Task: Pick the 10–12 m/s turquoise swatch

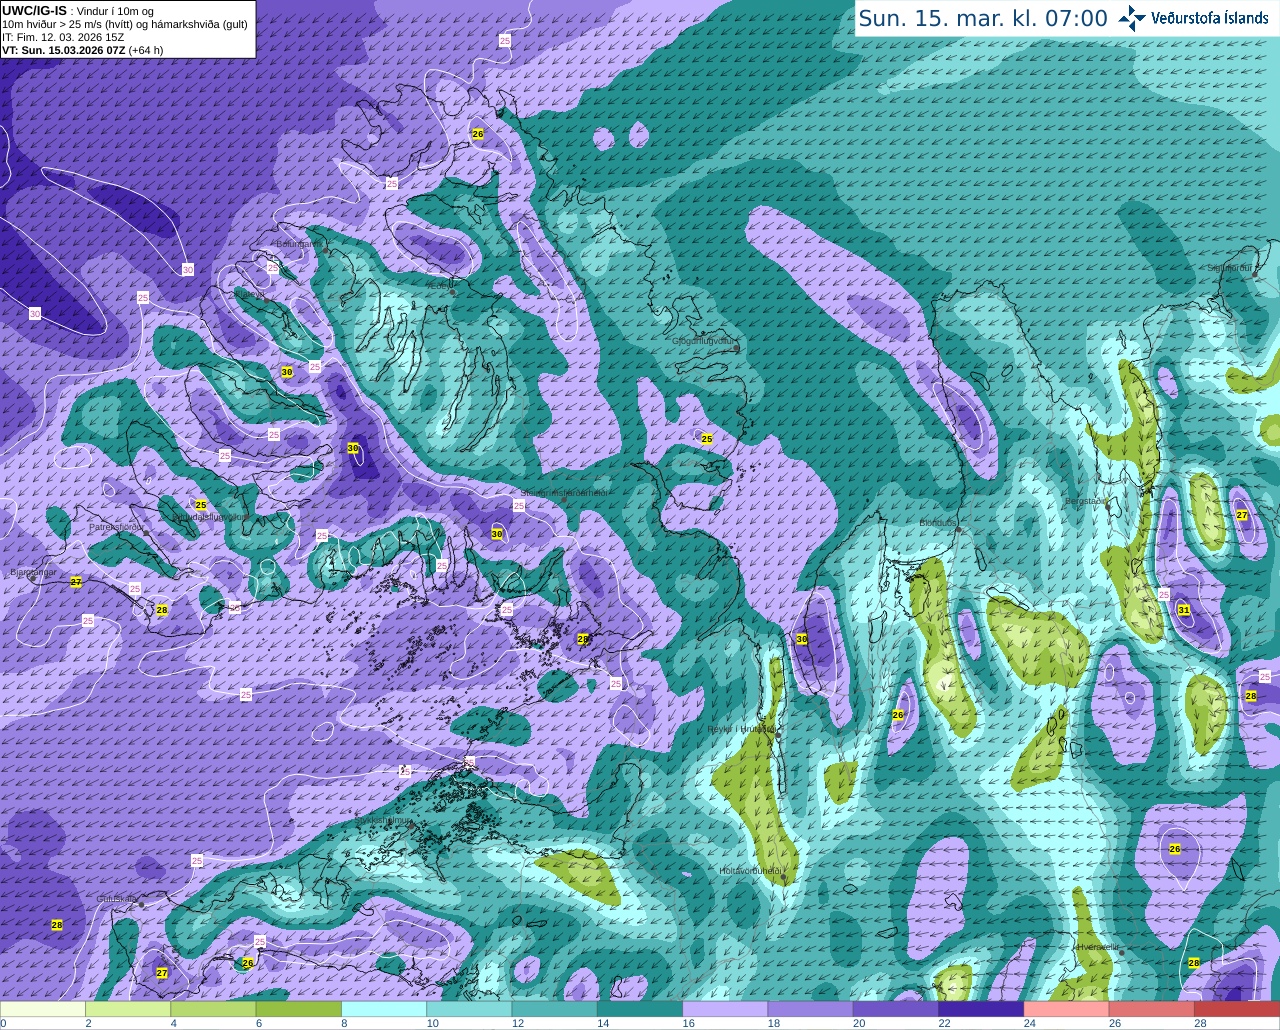Action: tap(469, 1009)
